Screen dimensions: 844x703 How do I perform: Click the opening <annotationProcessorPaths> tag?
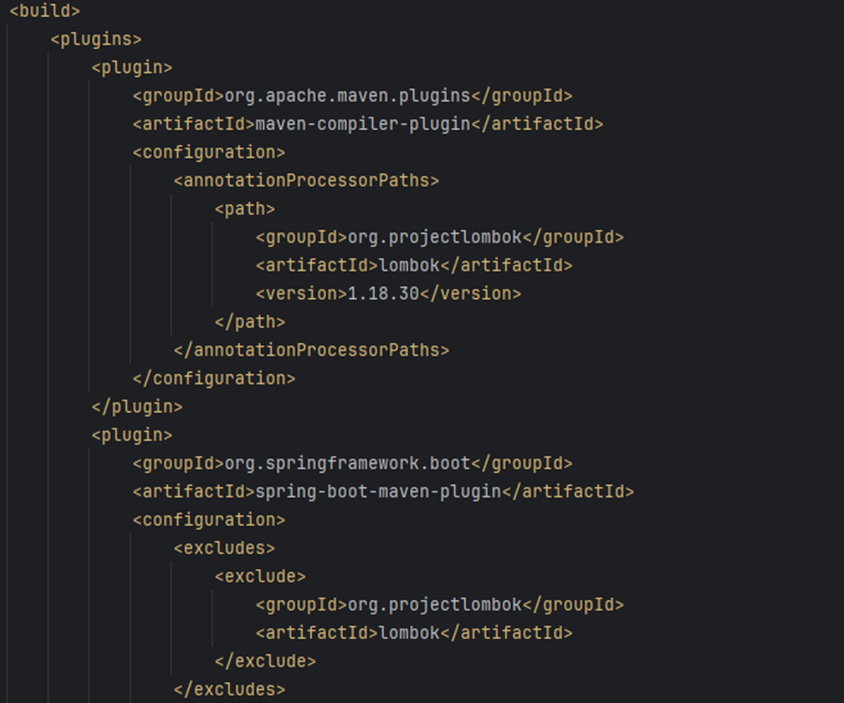tap(306, 180)
